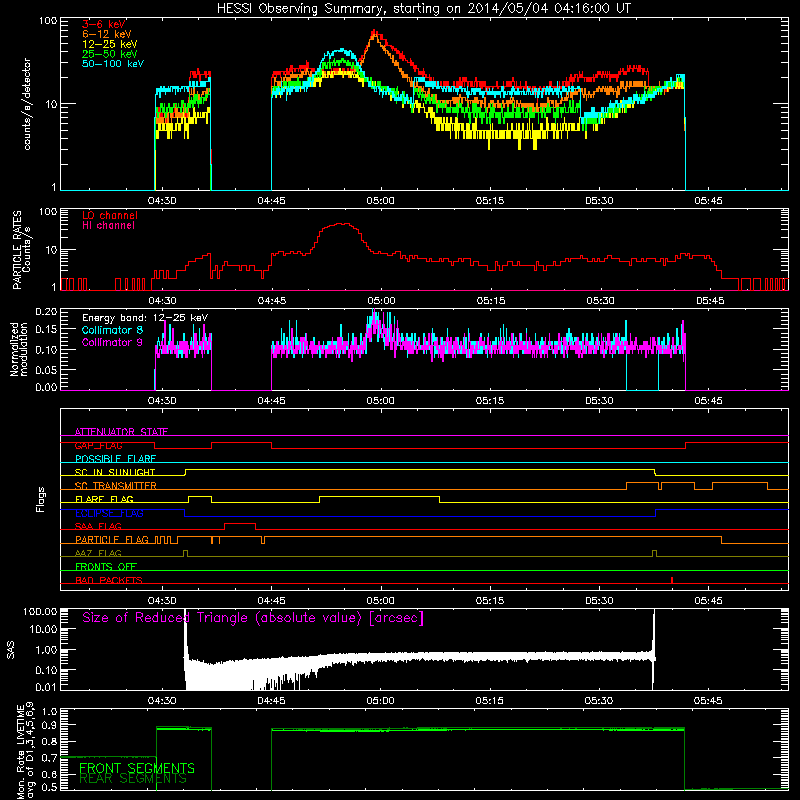Click the 0.9 value on the livetime axis
800x800 pixels.
coord(49,725)
